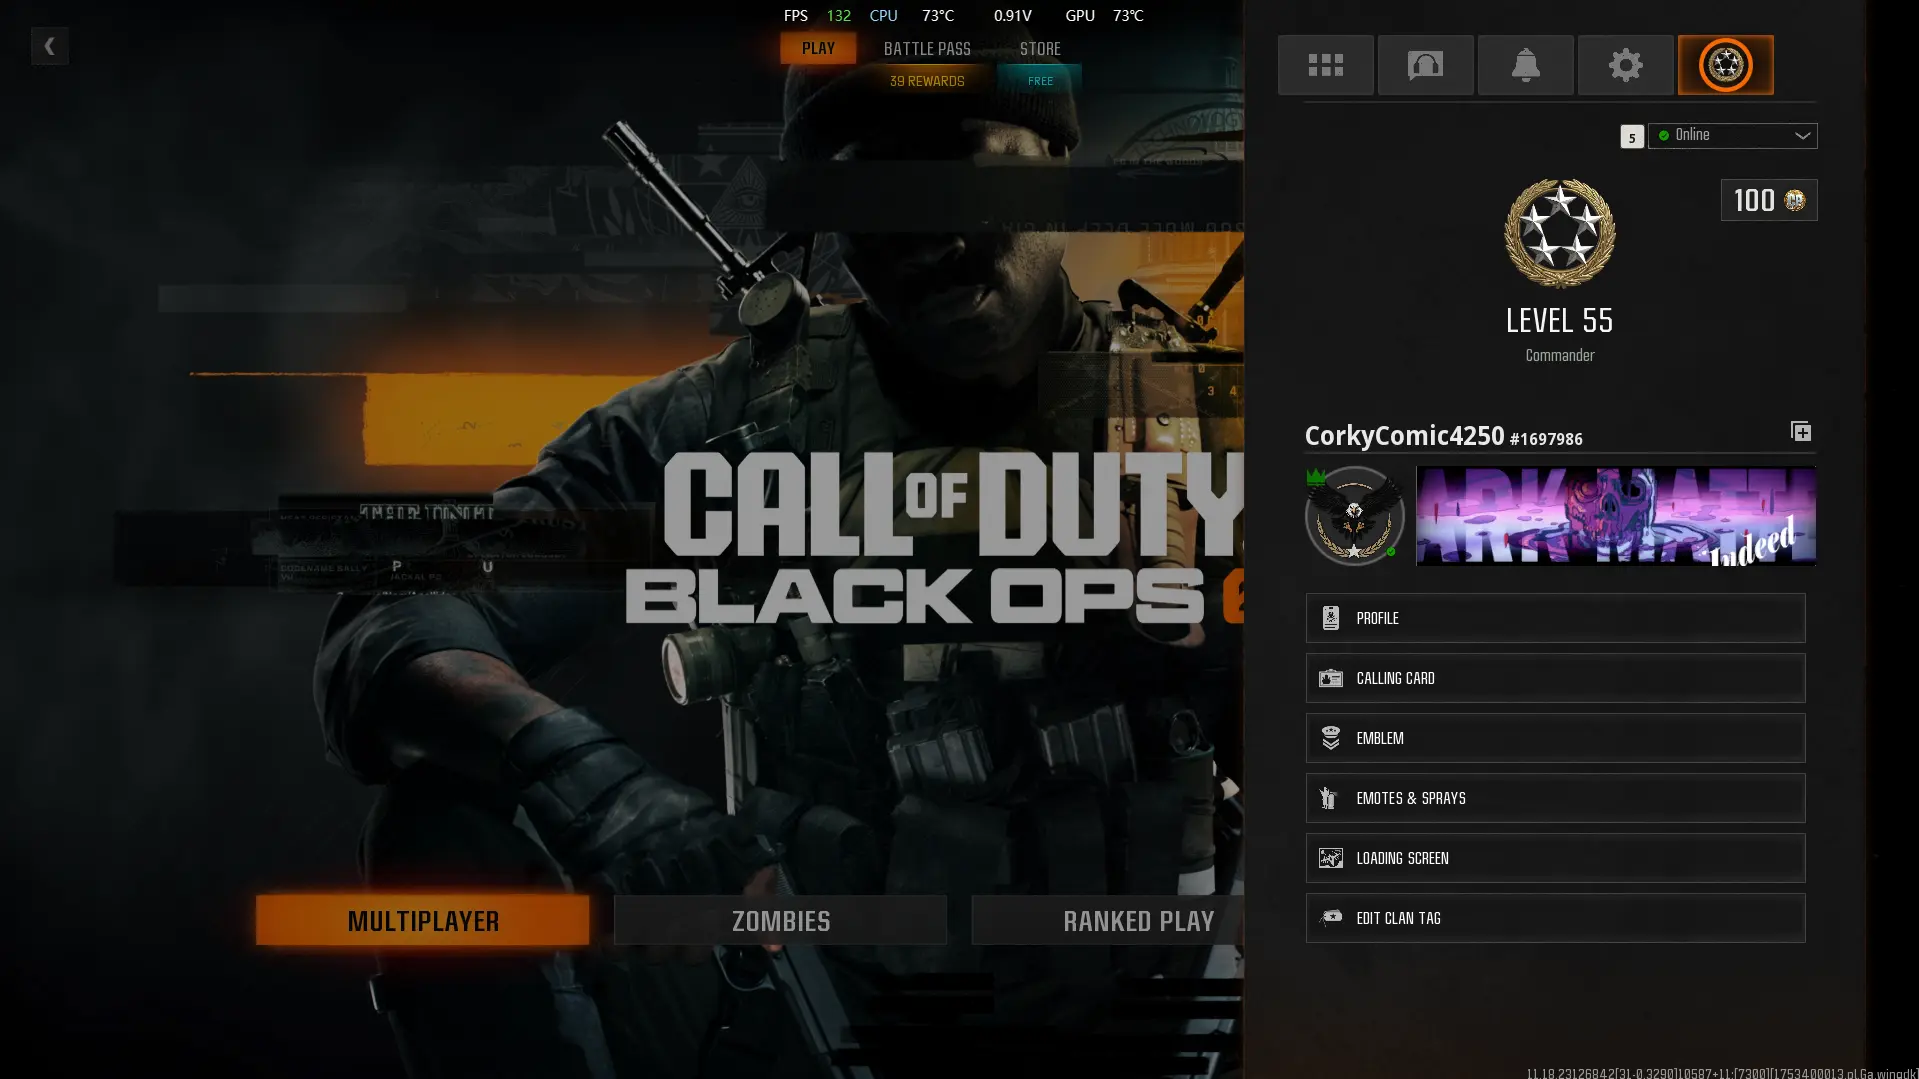Copy player ID with the copy icon

(x=1800, y=431)
